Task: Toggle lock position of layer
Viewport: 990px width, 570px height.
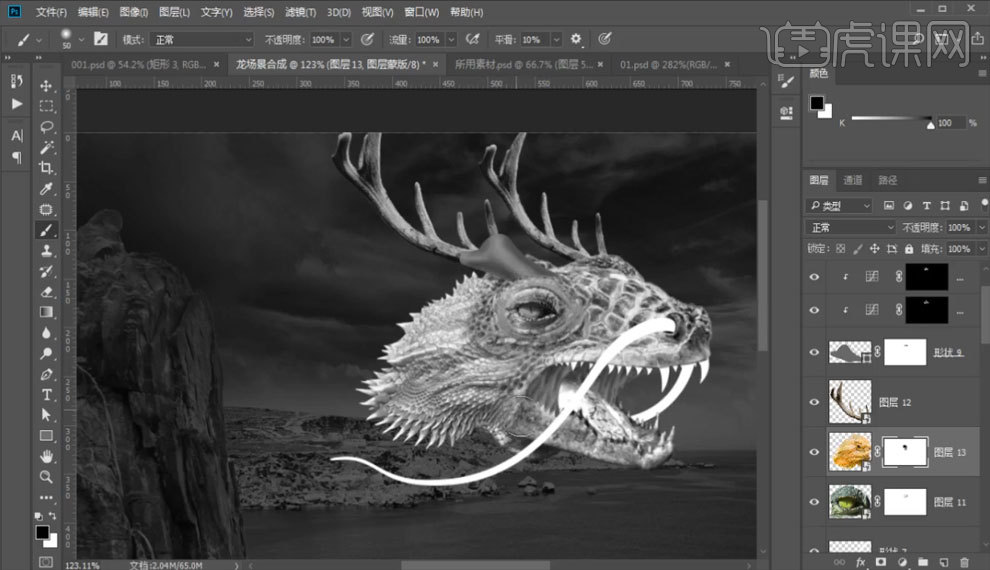Action: tap(874, 249)
